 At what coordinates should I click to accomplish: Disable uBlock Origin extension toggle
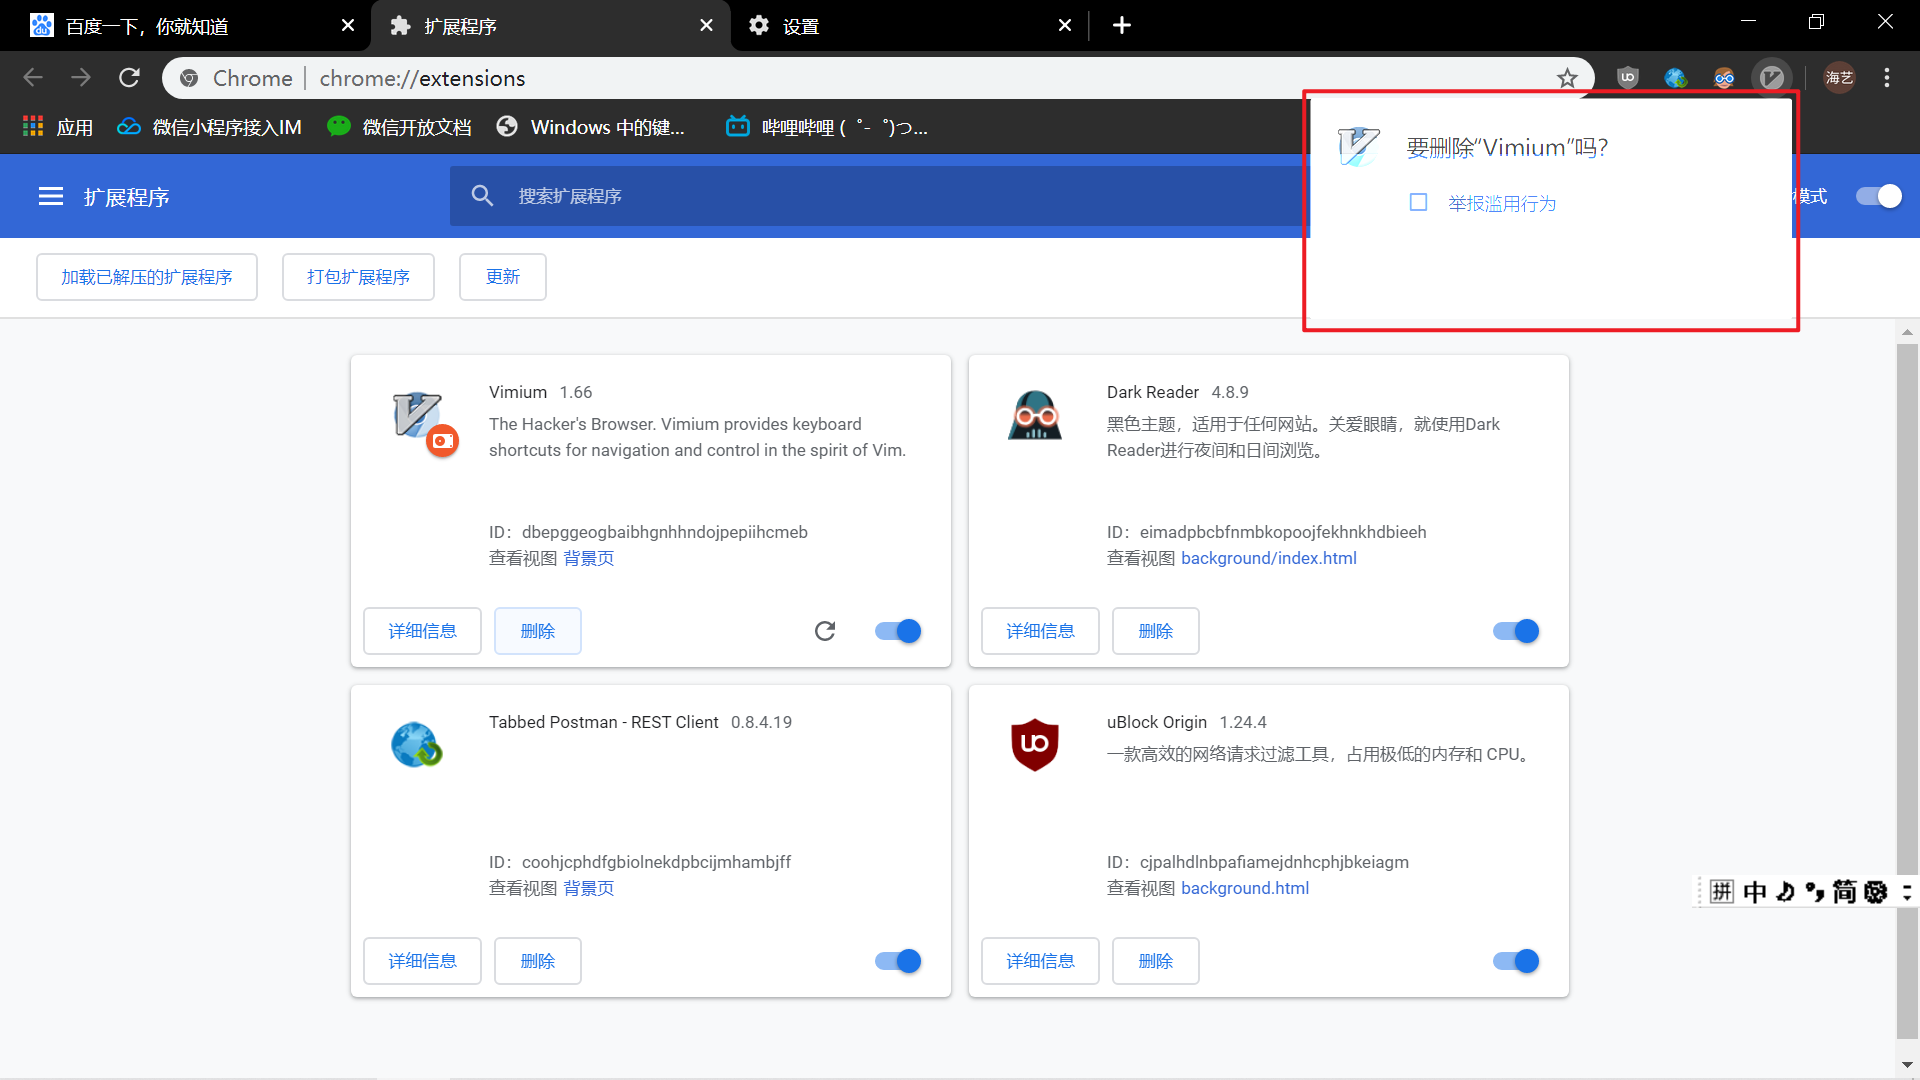point(1516,961)
